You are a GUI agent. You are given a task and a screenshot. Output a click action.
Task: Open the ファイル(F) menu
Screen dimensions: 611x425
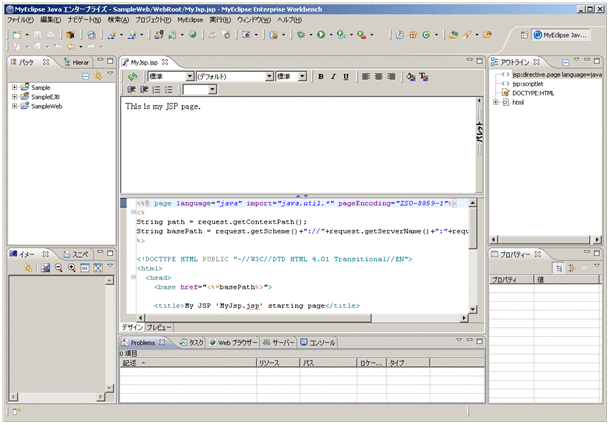coord(20,19)
